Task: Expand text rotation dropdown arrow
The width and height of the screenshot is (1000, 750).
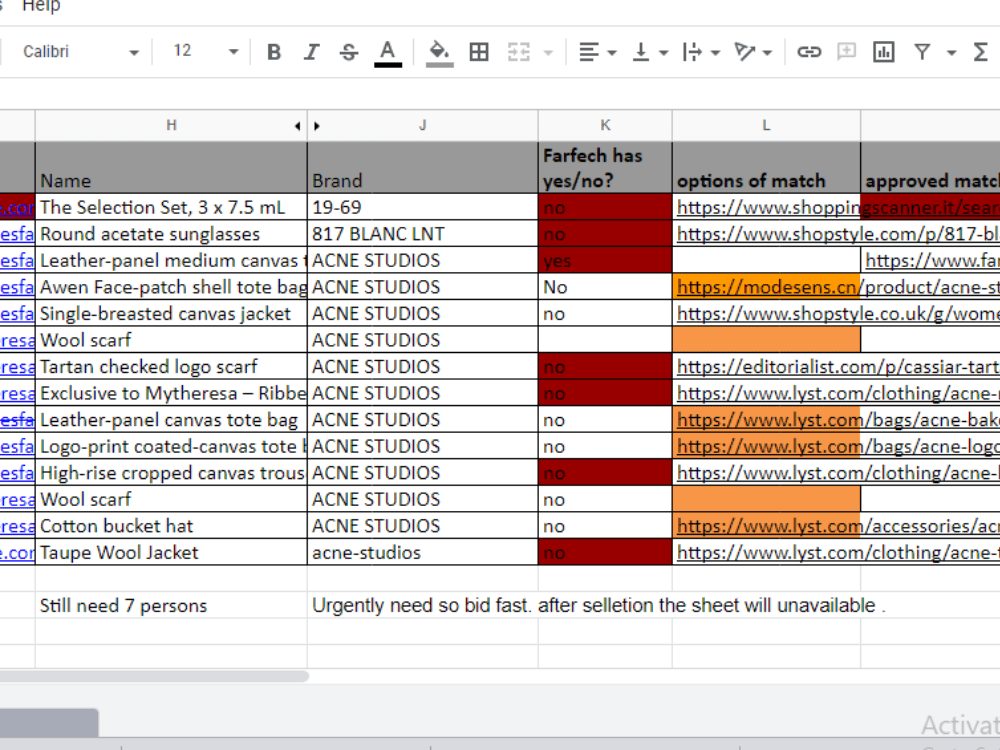Action: [x=767, y=52]
